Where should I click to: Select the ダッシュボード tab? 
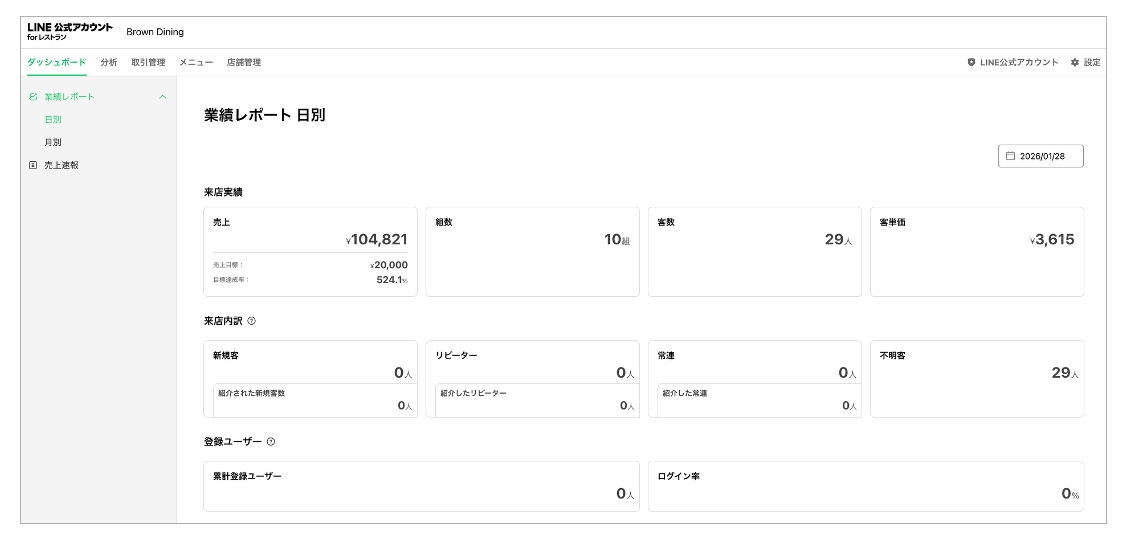tap(56, 62)
